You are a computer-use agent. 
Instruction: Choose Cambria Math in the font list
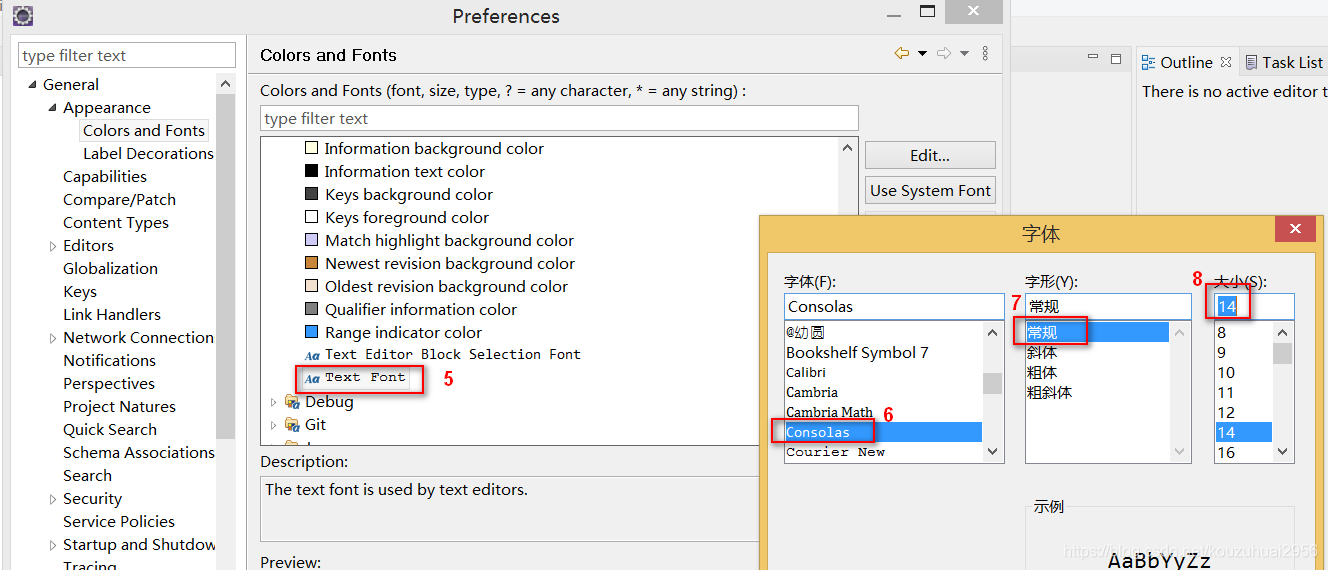tap(829, 412)
